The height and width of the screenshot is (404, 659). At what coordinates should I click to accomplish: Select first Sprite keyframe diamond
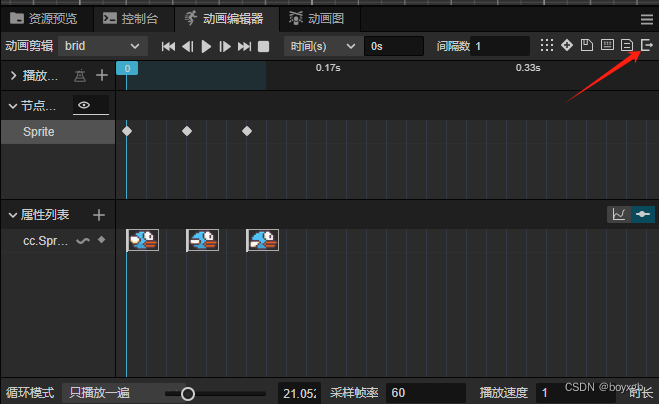click(x=127, y=131)
